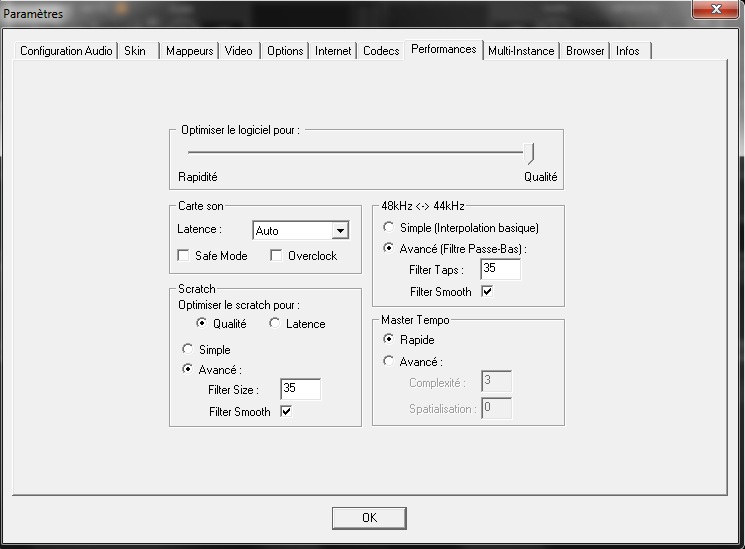Screen dimensions: 745x549
Task: Open the Latence dropdown arrow
Action: [x=340, y=231]
